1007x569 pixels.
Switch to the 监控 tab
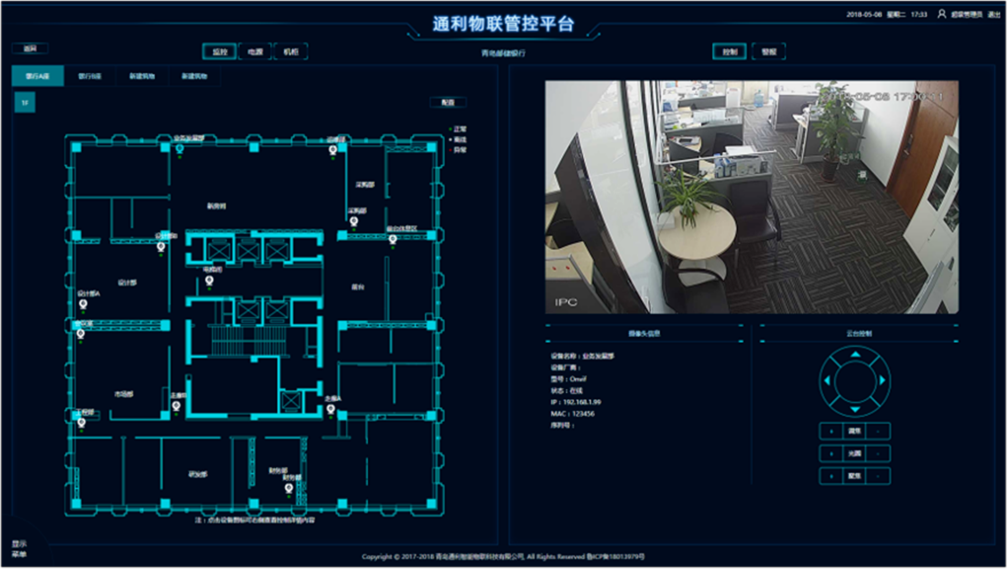pos(219,51)
